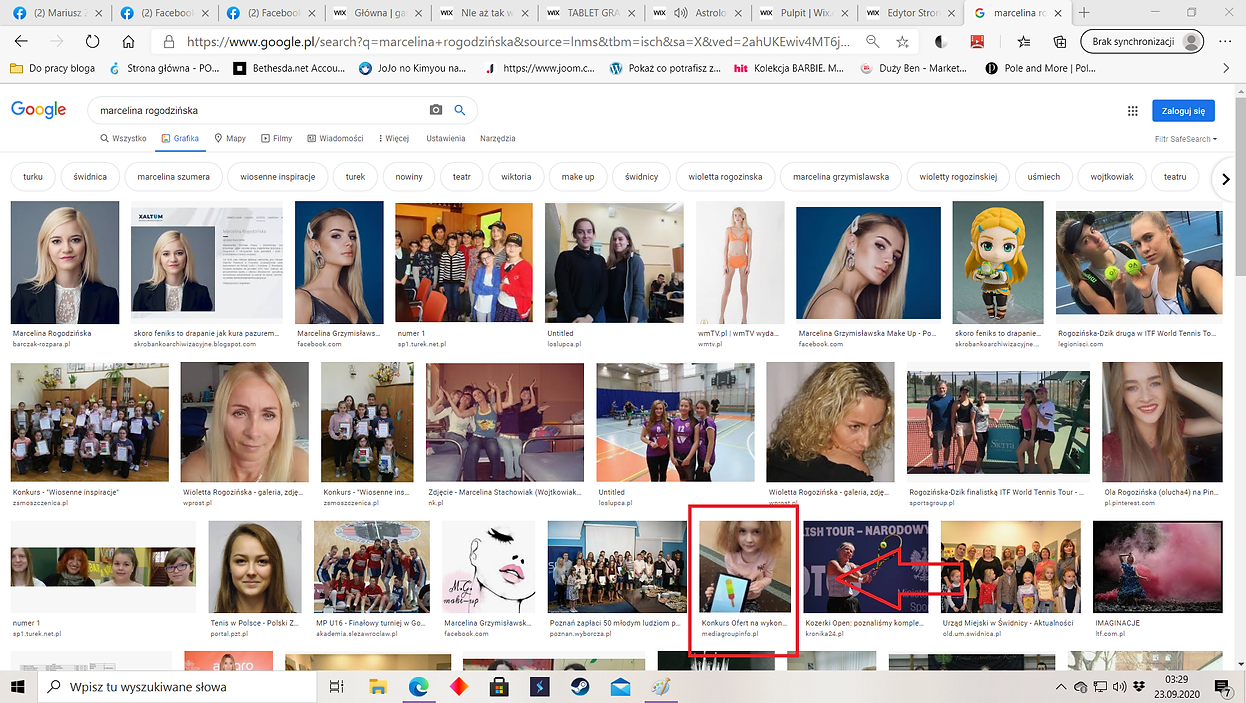Open Steam from the taskbar
The image size is (1246, 703).
pos(579,687)
